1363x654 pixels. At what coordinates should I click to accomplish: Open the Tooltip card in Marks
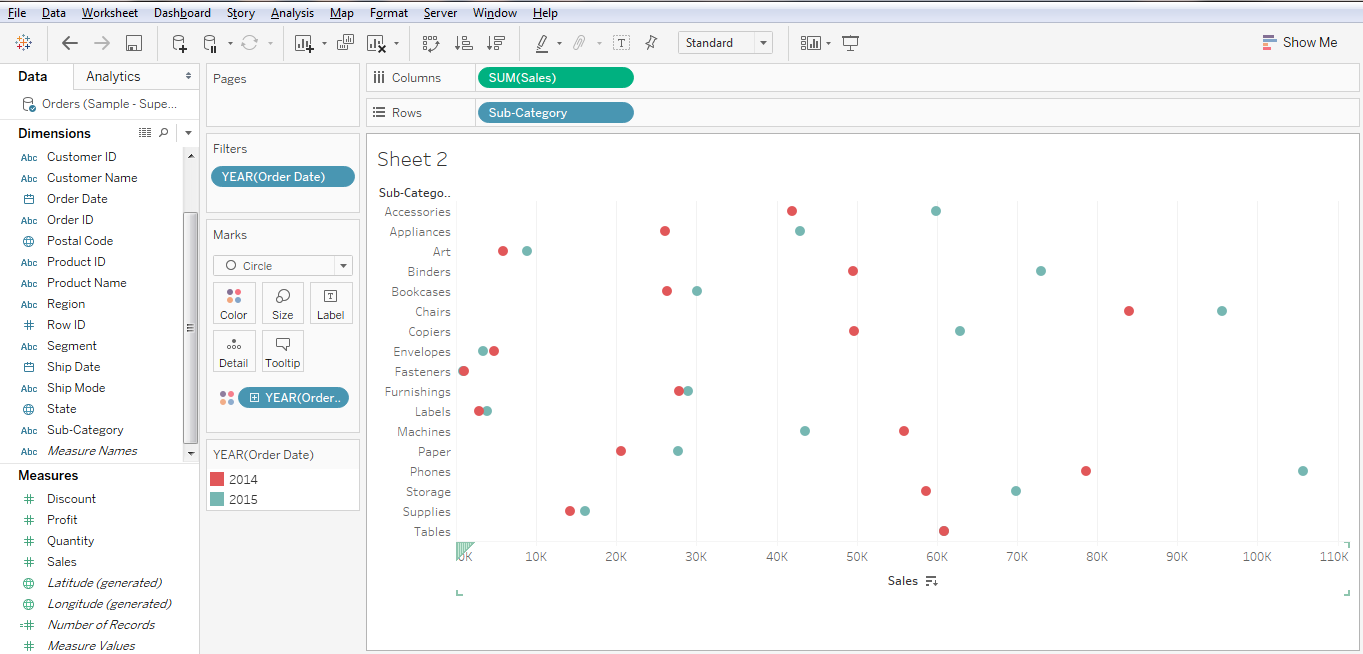point(283,351)
